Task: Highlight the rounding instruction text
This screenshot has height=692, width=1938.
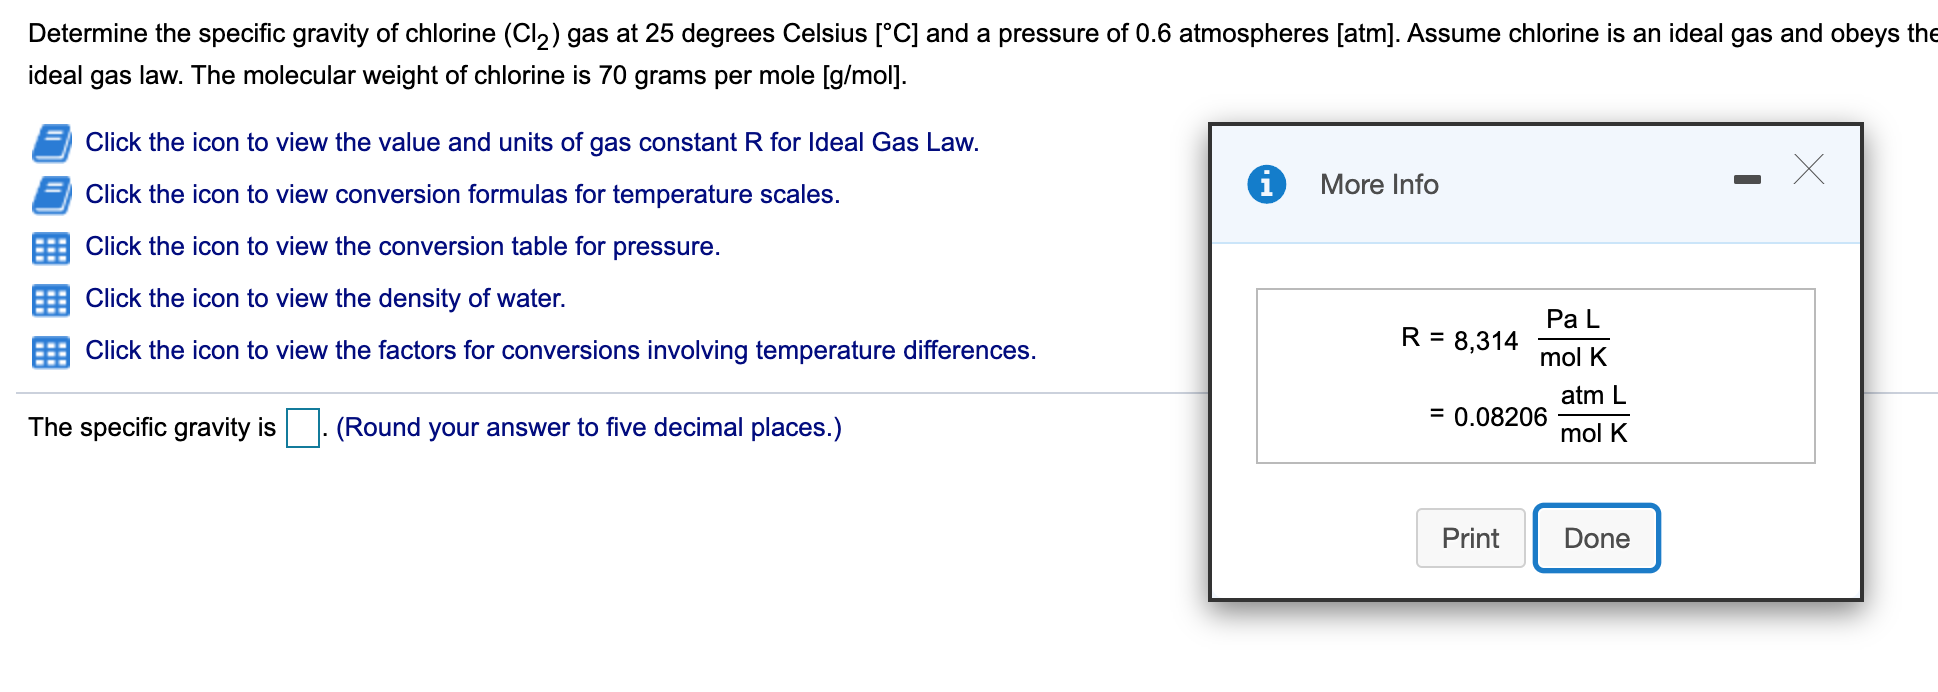Action: pyautogui.click(x=588, y=428)
